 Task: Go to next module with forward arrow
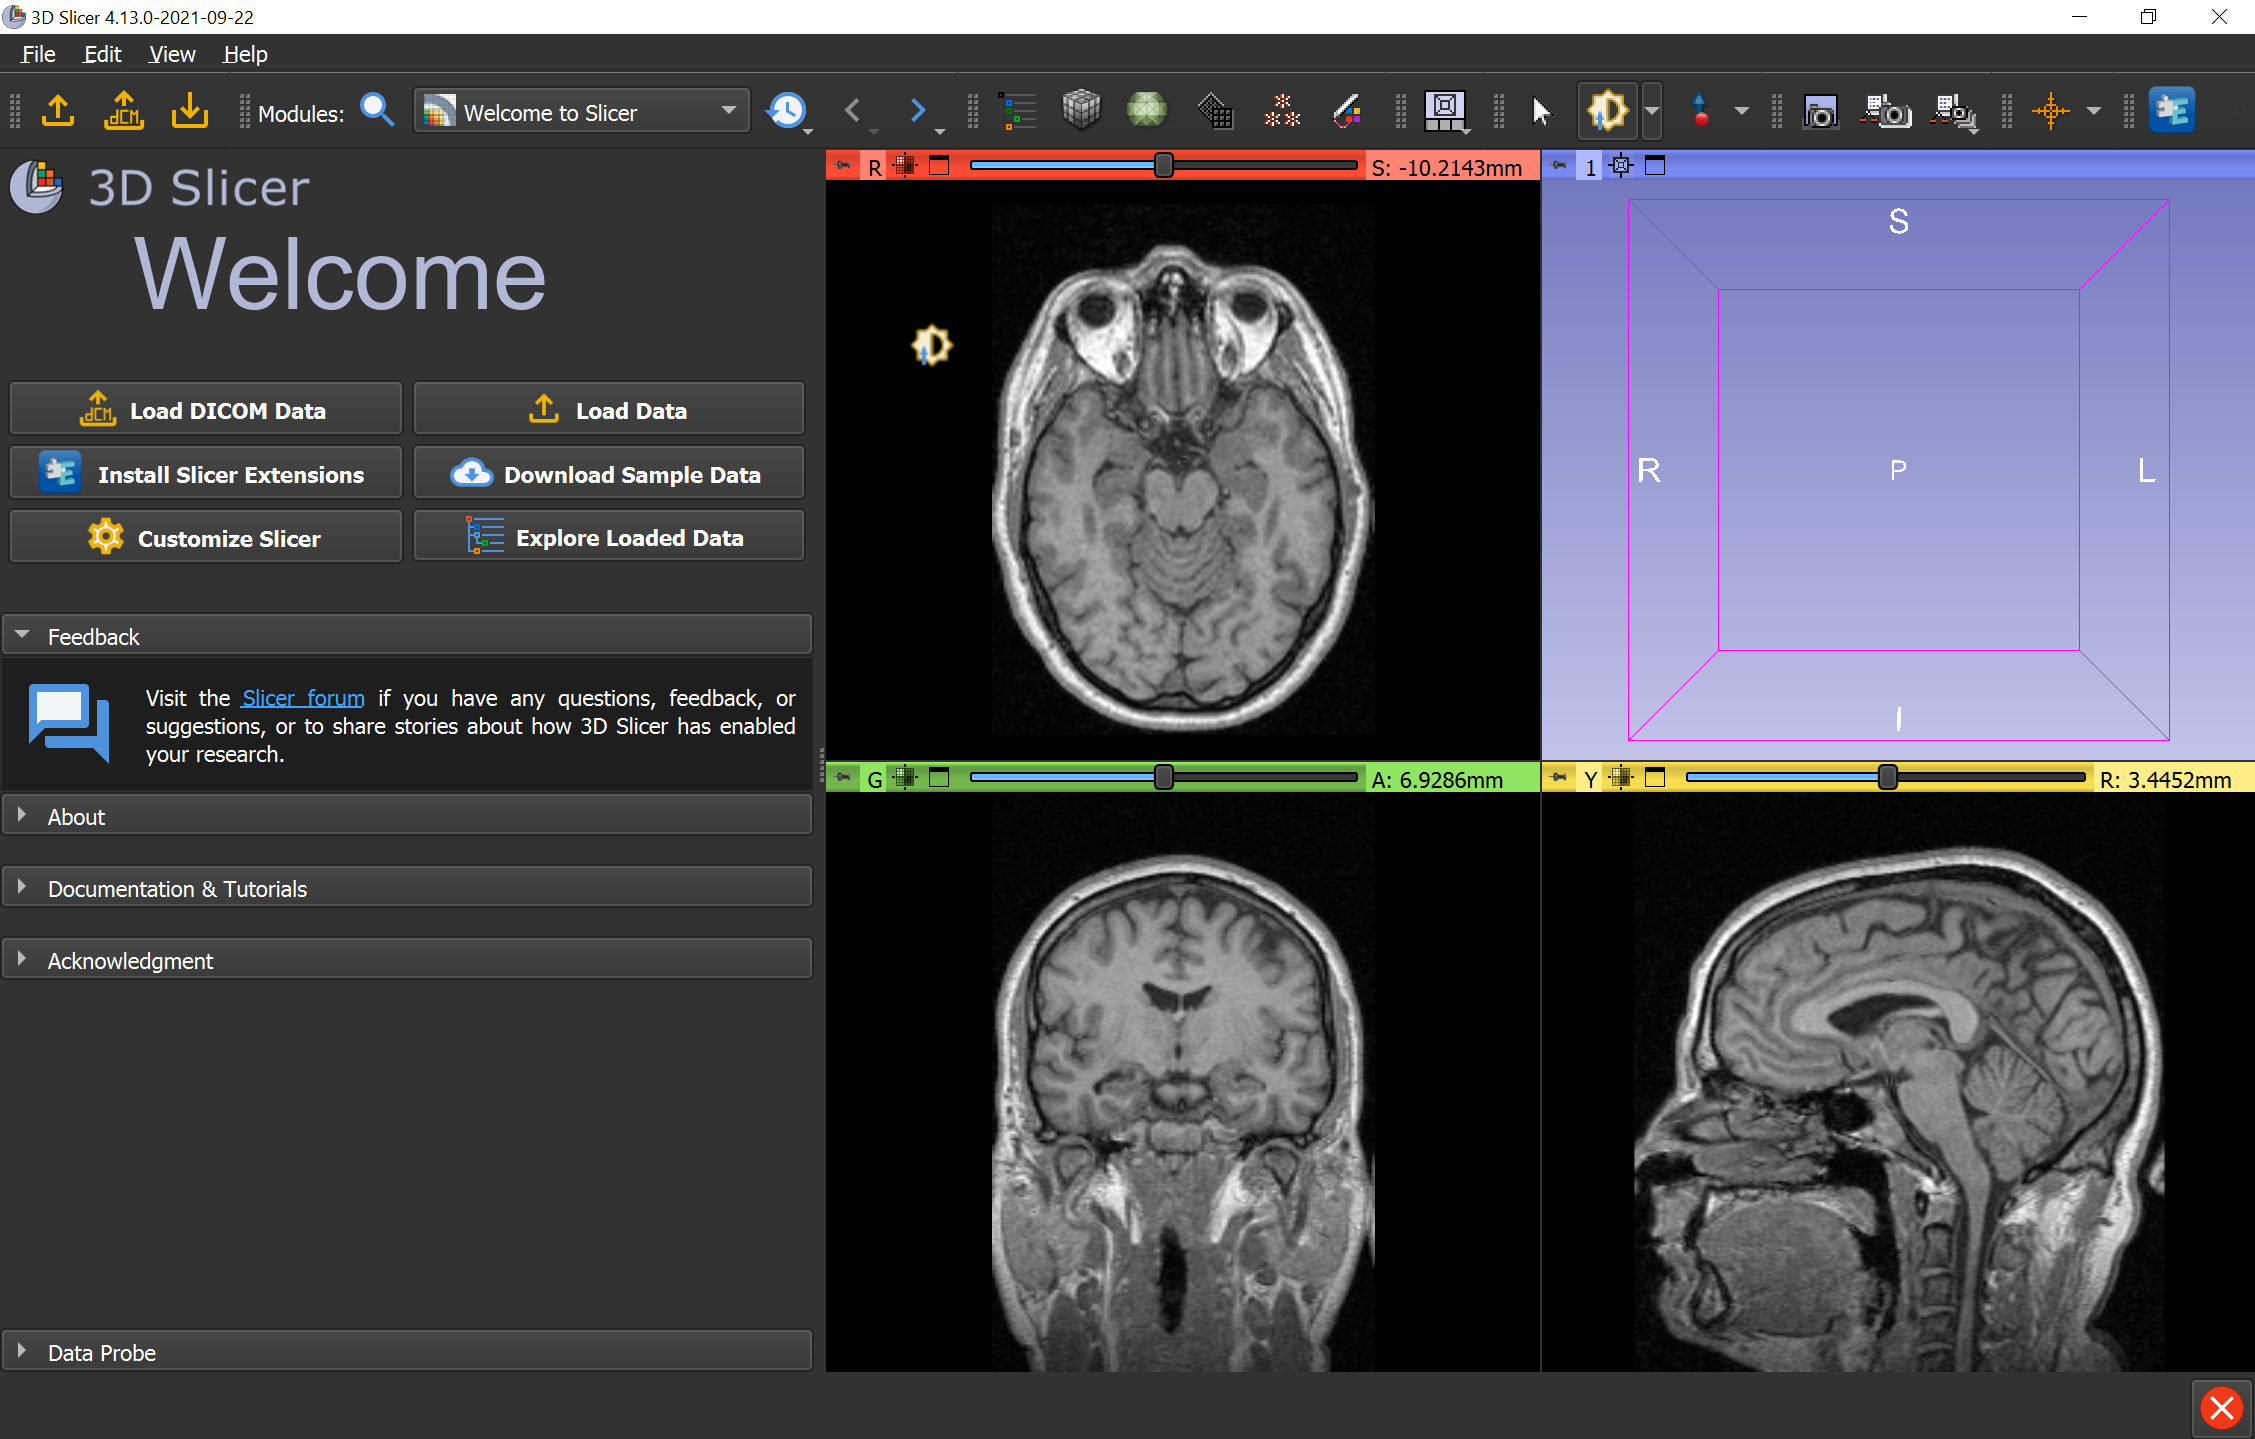point(918,111)
